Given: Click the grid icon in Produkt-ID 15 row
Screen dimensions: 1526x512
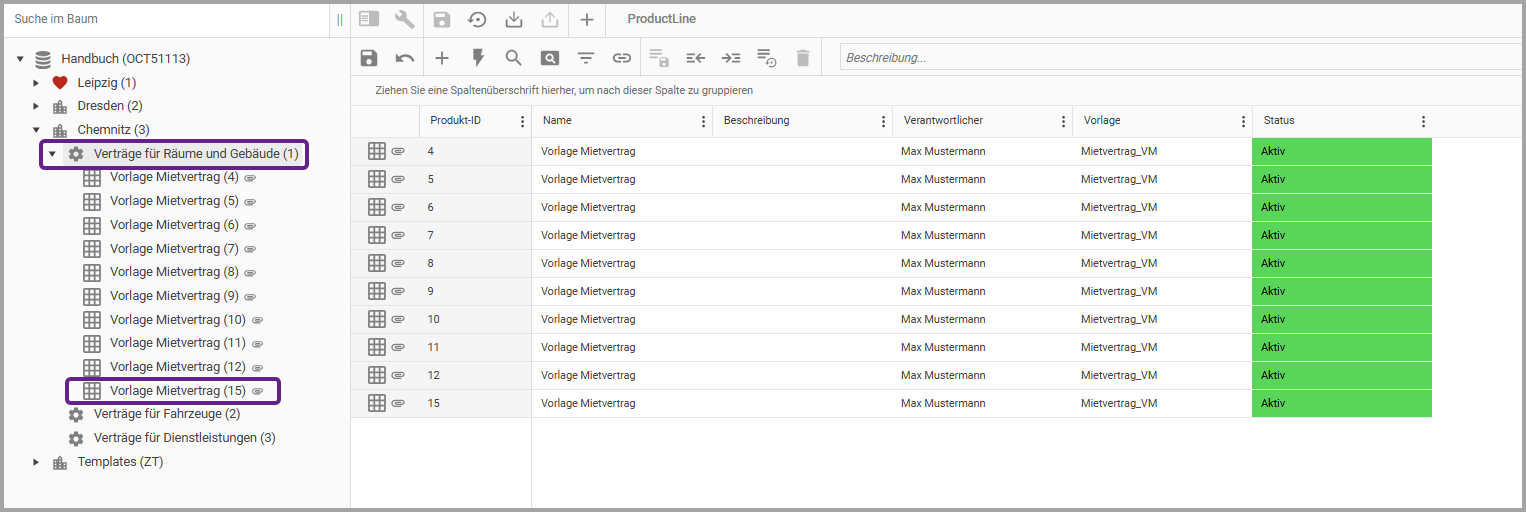Looking at the screenshot, I should [377, 403].
